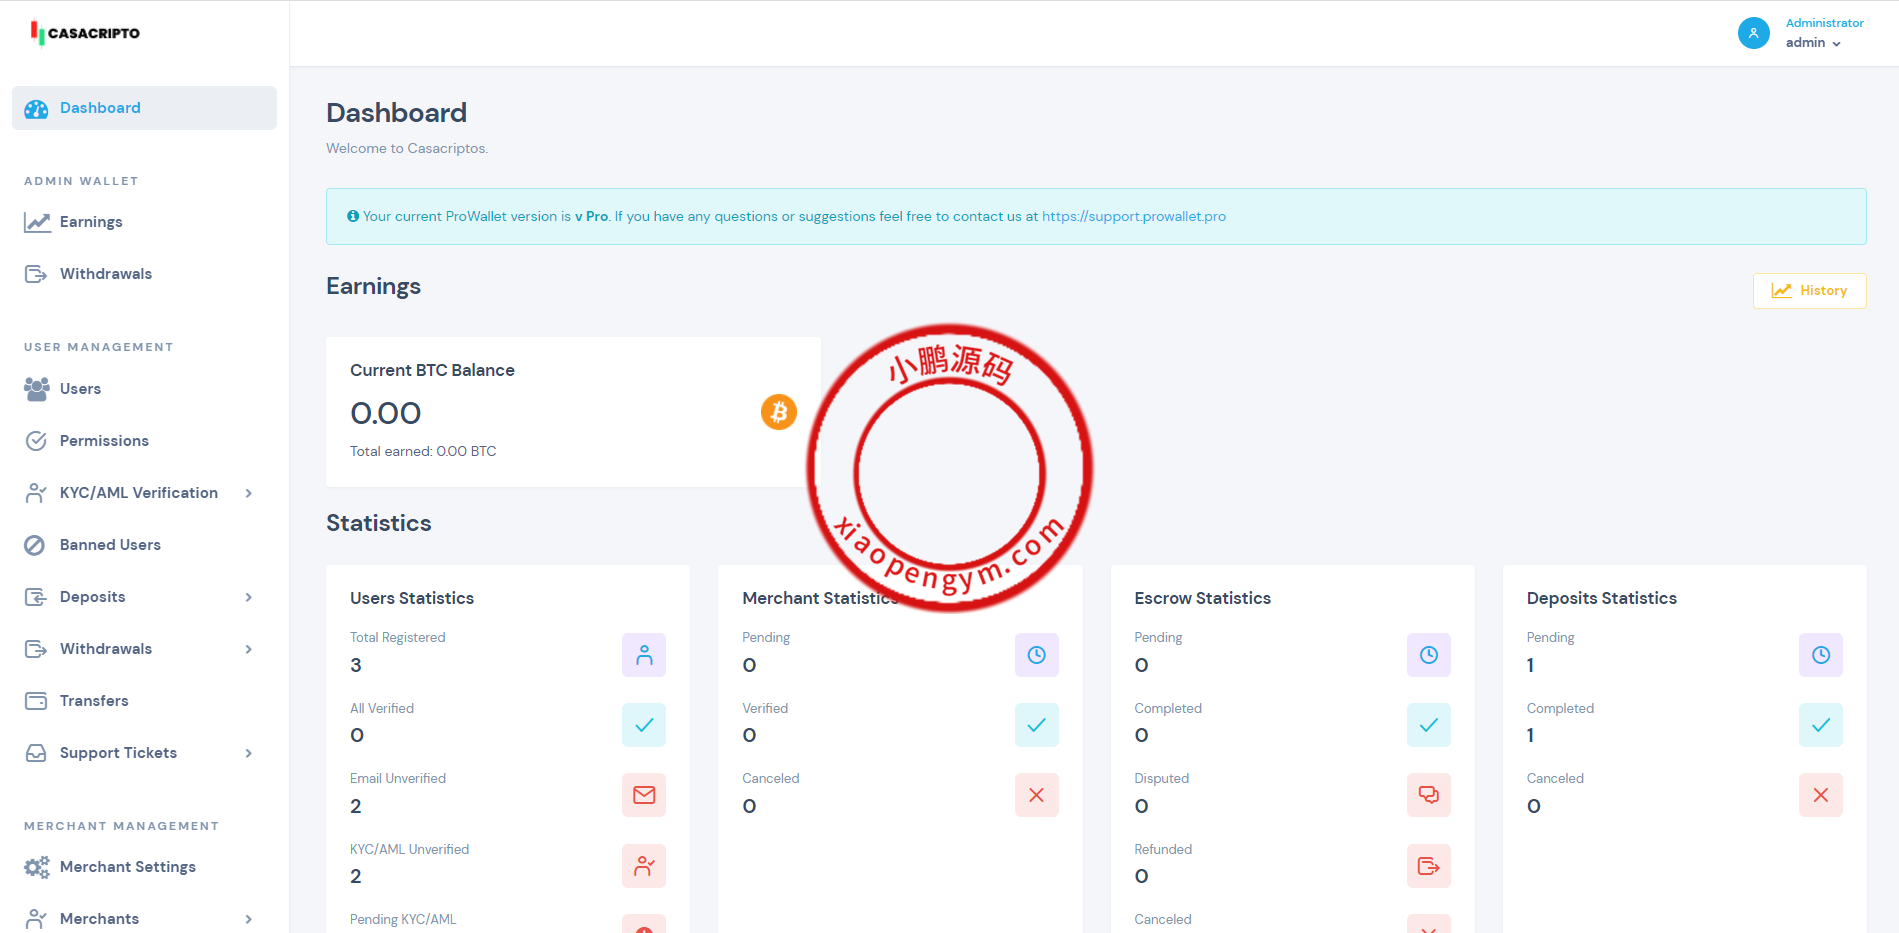Click the History button
Screen dimensions: 1899x933
[x=1809, y=291]
